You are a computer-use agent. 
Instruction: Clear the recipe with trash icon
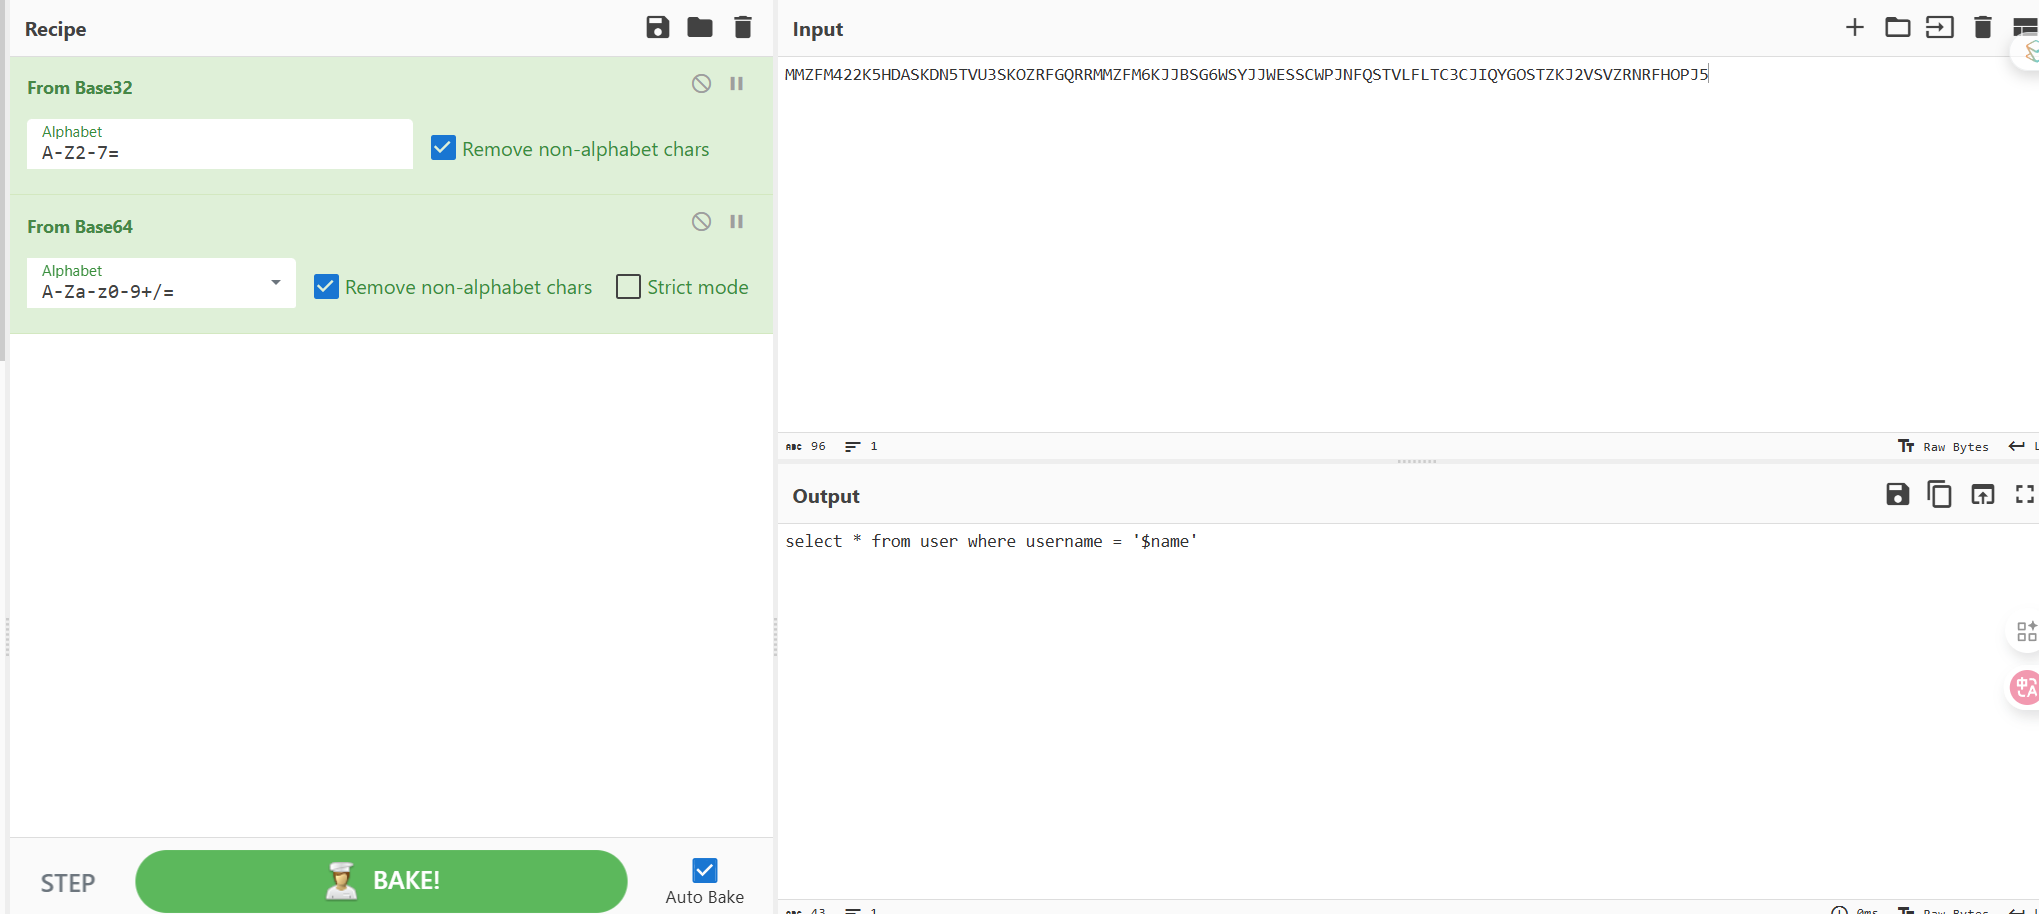coord(743,27)
